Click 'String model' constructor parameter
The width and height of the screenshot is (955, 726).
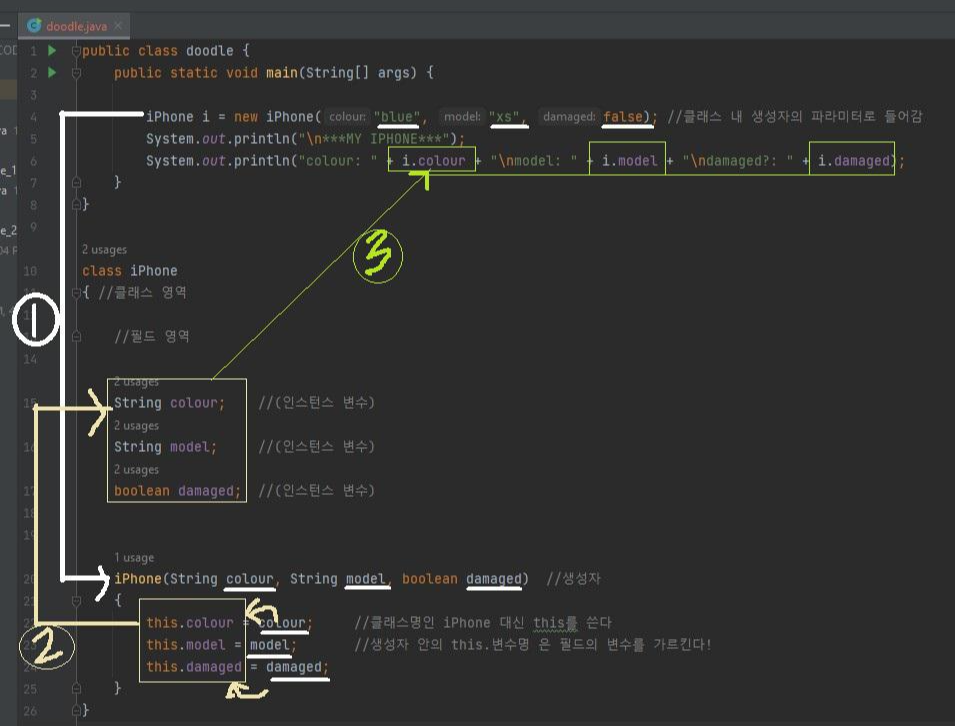point(338,579)
